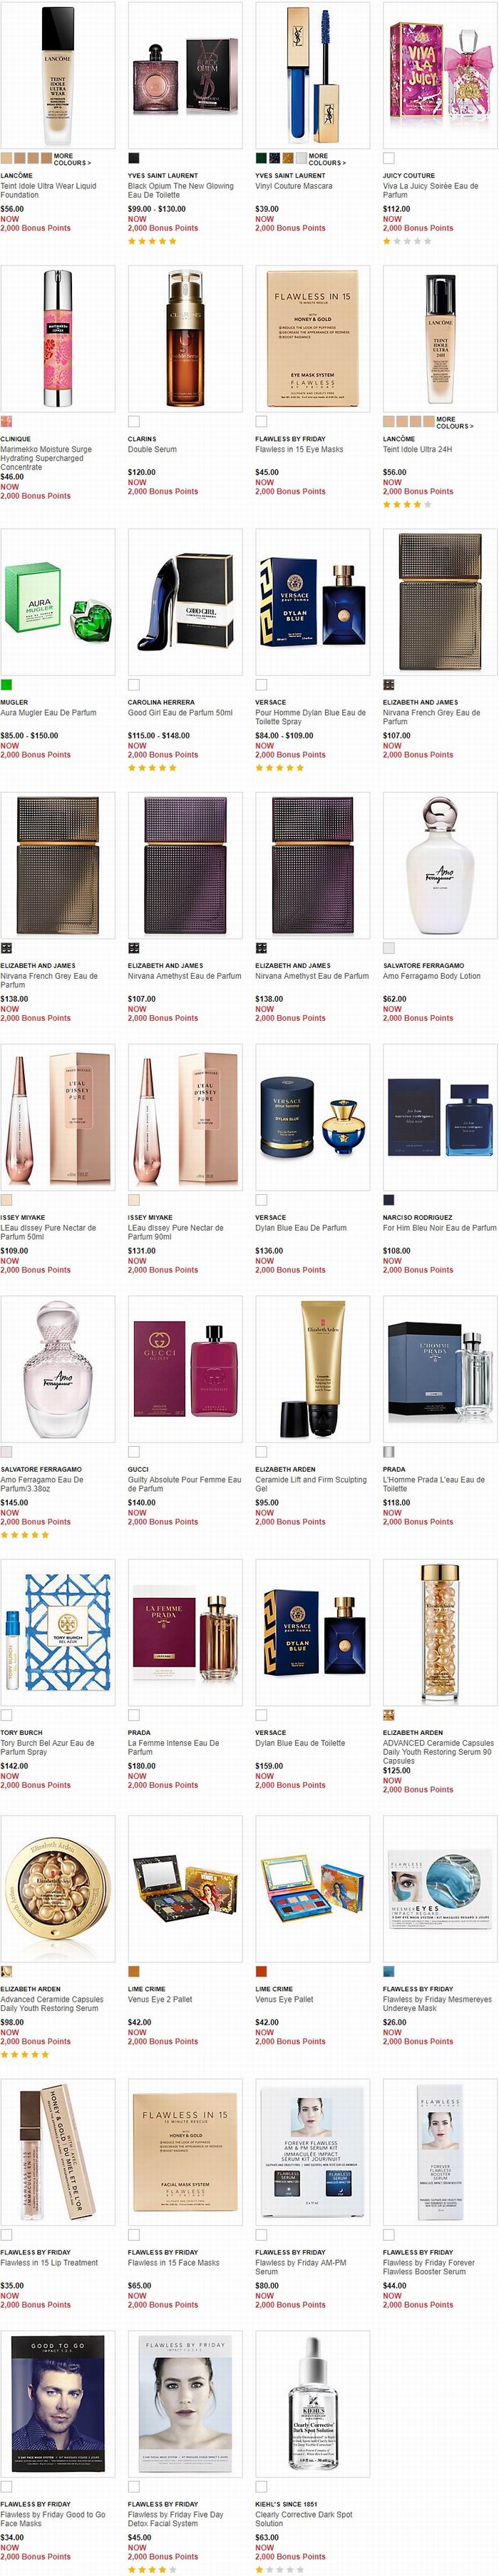Viewport: 499px width, 2576px height.
Task: Pick the pink swatch under Clinique Marimekko Moisture Surge
Action: coord(6,422)
